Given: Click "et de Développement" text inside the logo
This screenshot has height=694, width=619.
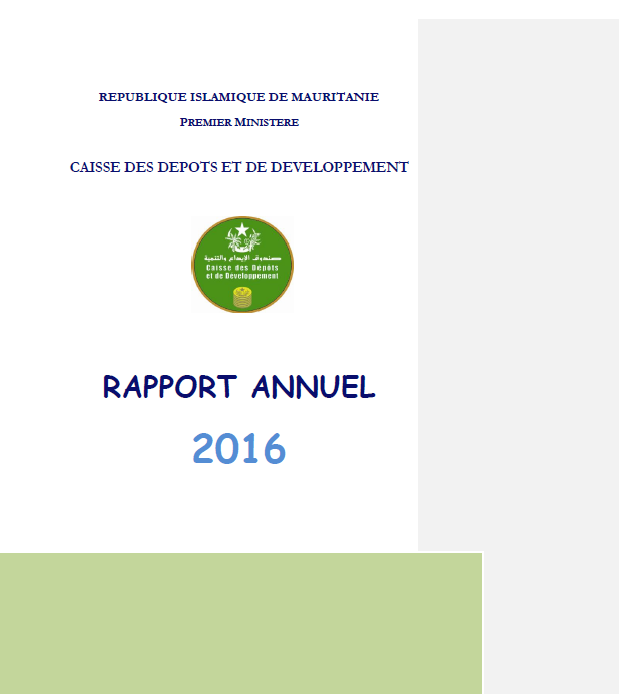Looking at the screenshot, I should click(x=242, y=275).
